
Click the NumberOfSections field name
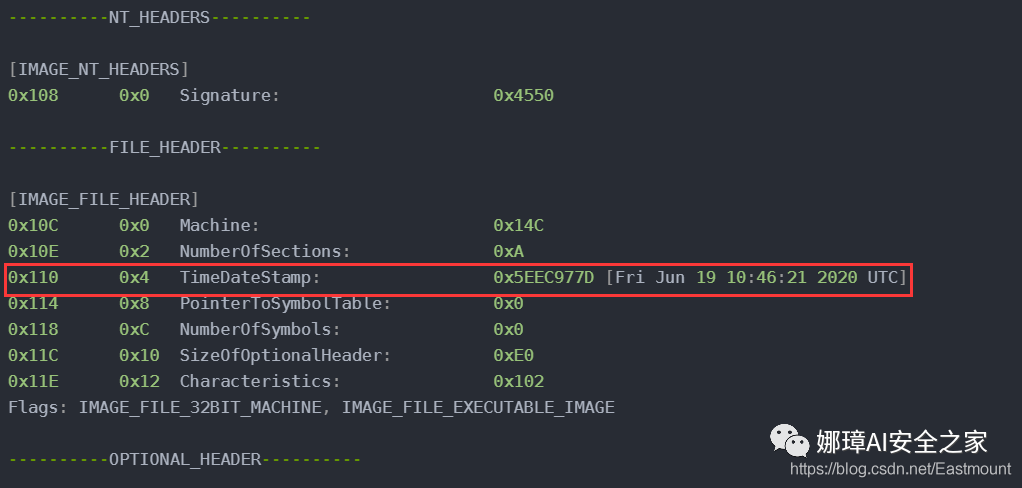click(265, 251)
